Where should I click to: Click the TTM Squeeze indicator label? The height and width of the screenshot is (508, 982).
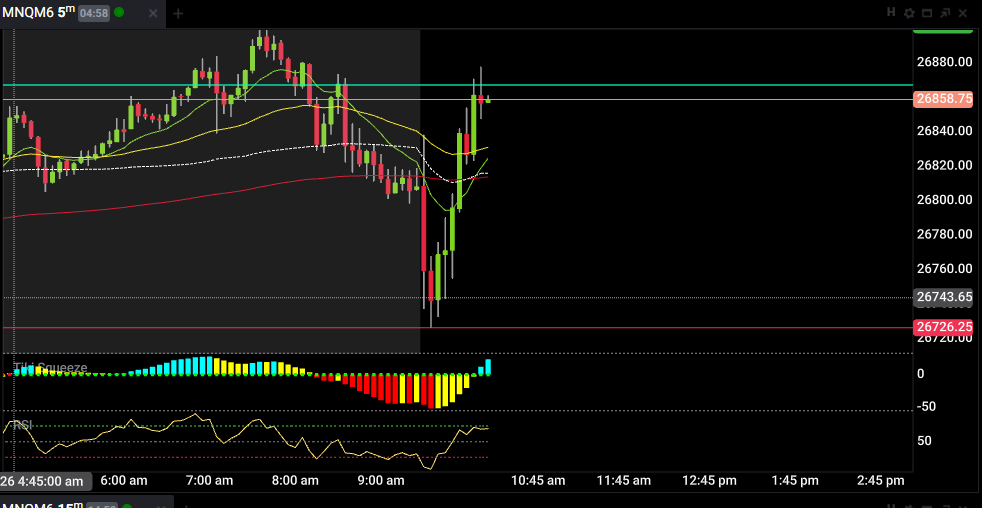coord(51,368)
